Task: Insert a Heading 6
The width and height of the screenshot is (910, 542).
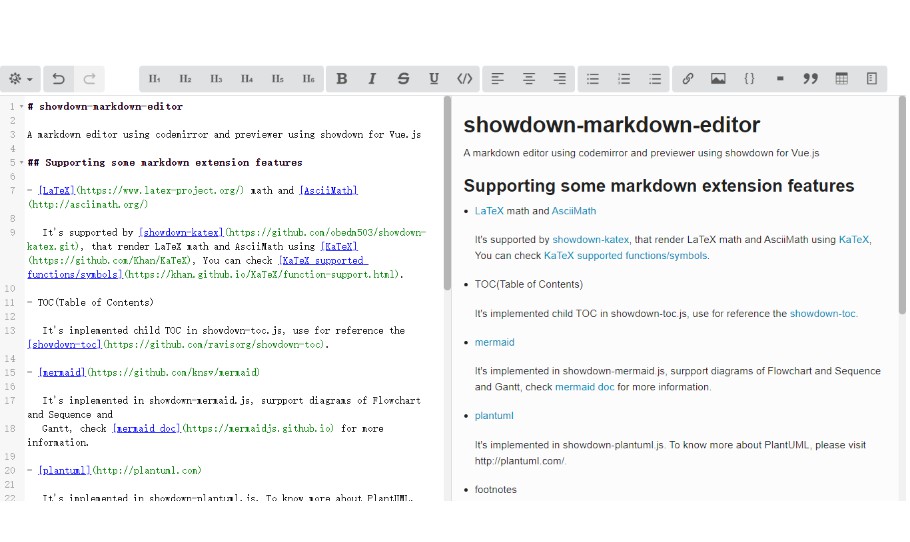Action: tap(308, 79)
